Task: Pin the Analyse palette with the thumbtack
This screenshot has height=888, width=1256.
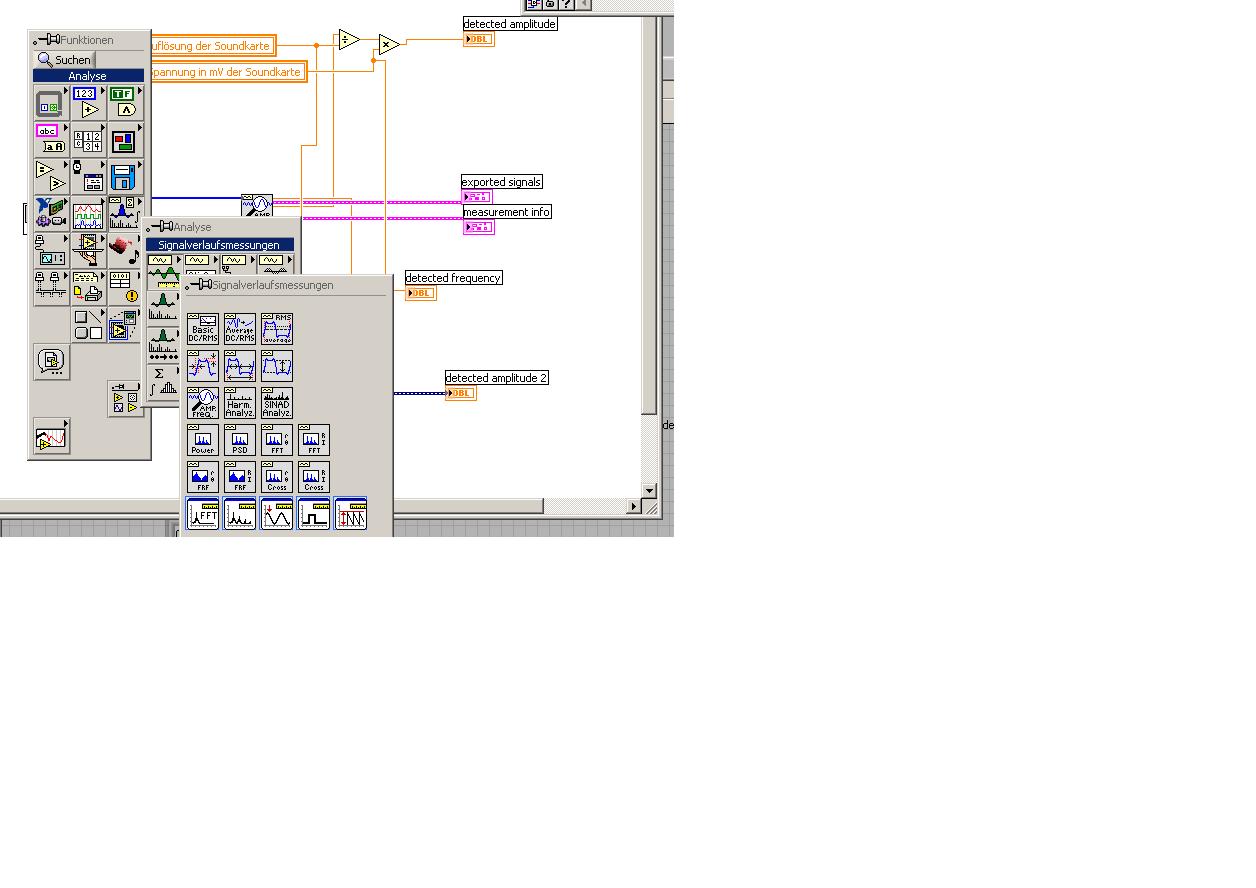Action: pyautogui.click(x=159, y=227)
